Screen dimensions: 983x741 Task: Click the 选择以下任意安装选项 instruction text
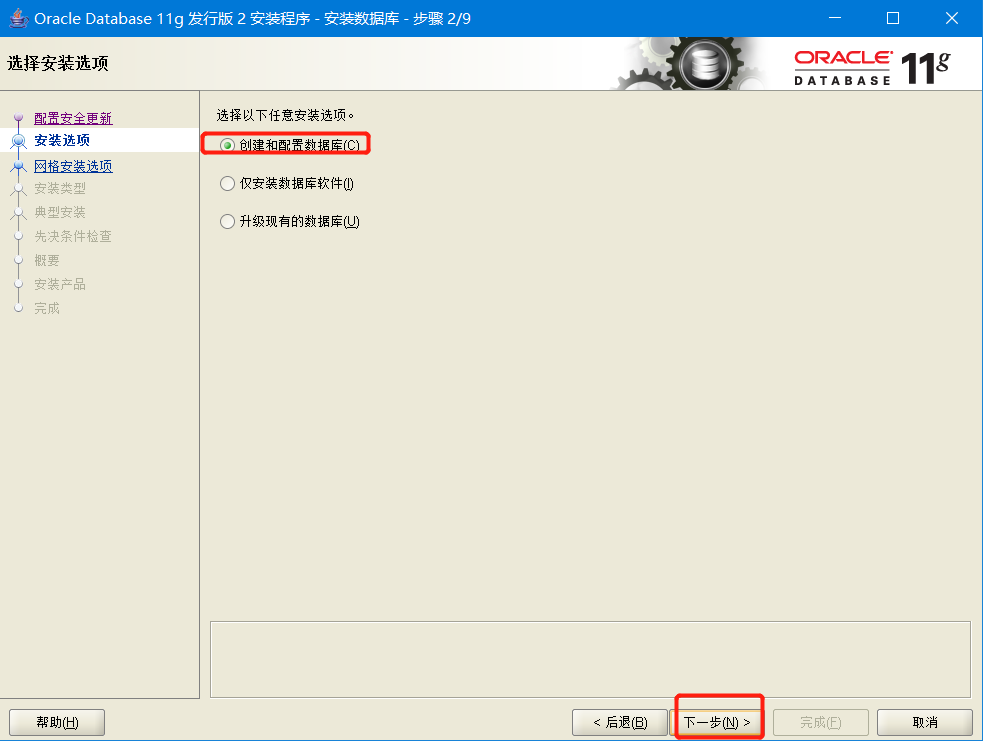pyautogui.click(x=285, y=115)
